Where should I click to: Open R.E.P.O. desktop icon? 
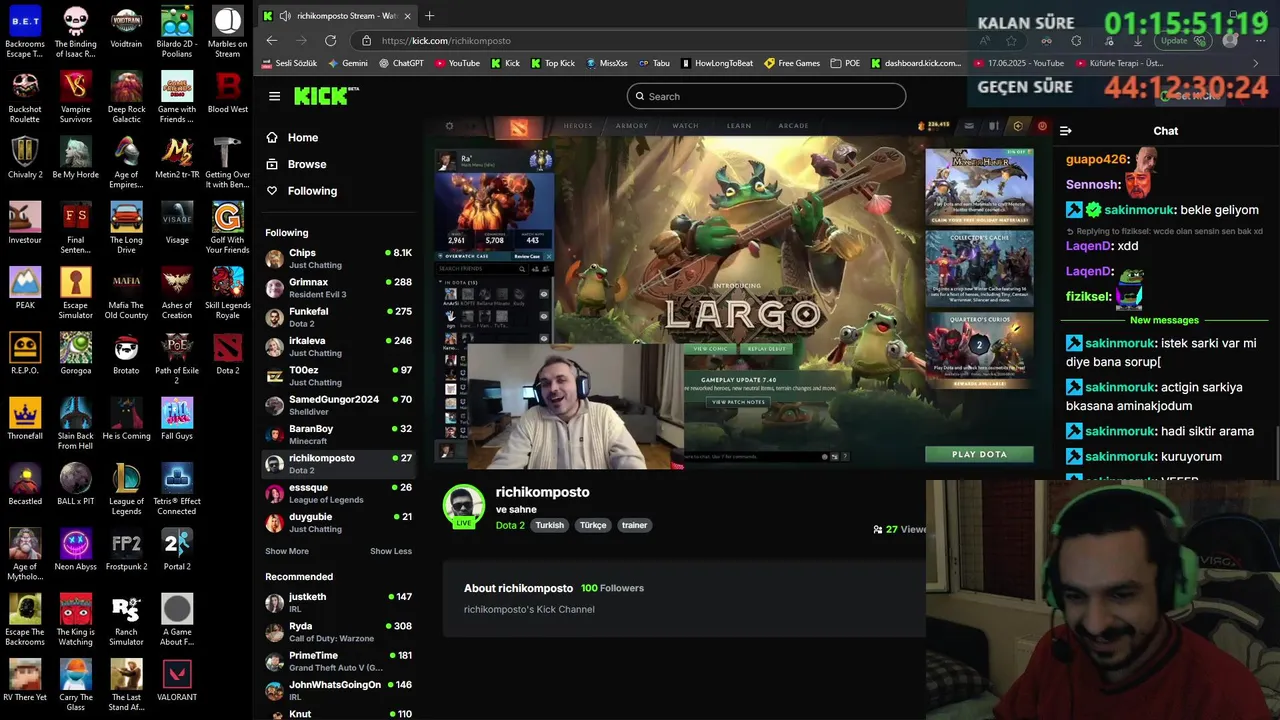point(25,354)
